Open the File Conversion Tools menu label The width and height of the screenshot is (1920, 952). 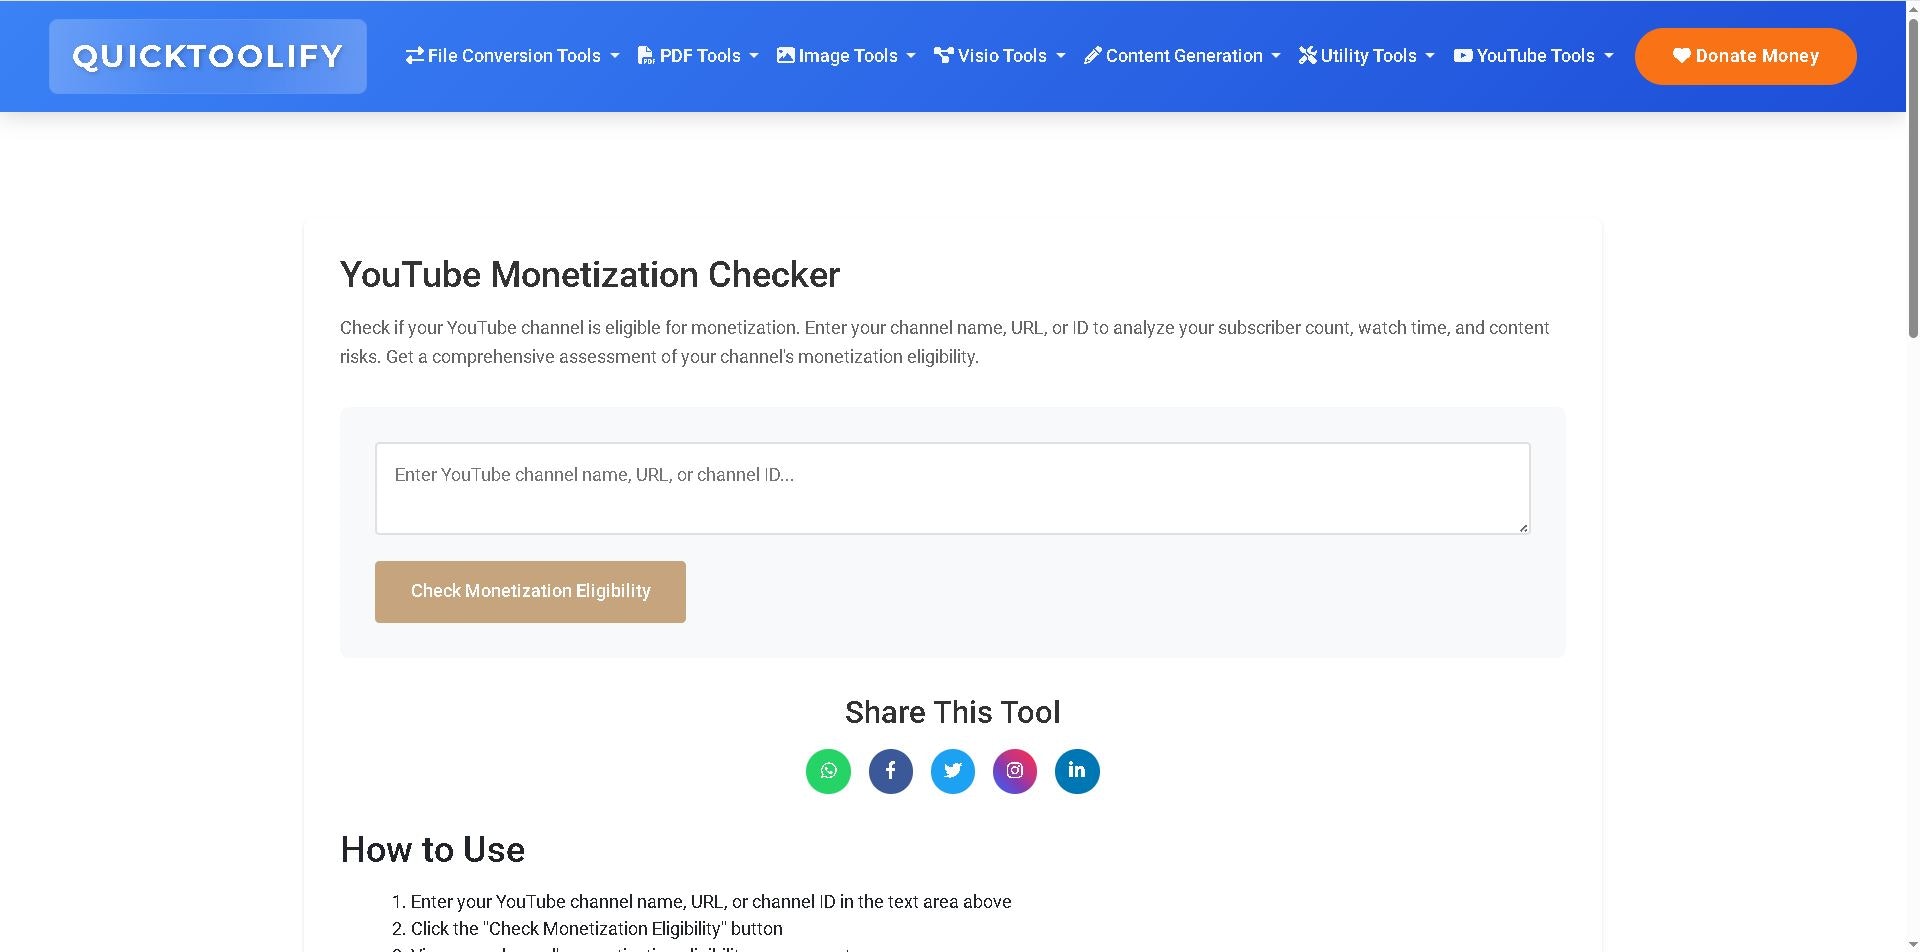pyautogui.click(x=514, y=56)
